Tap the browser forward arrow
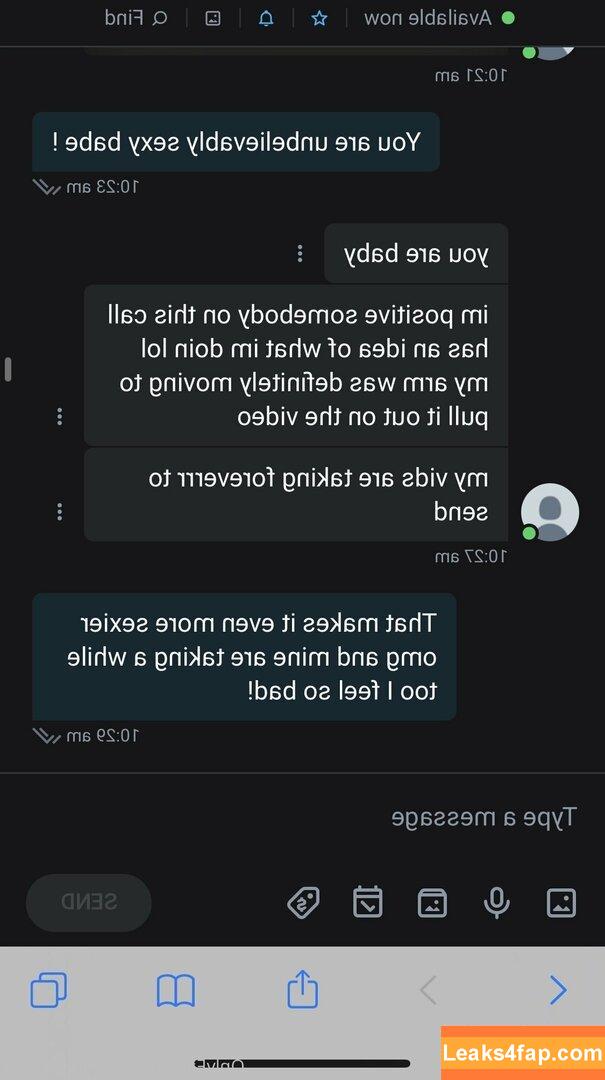The width and height of the screenshot is (605, 1080). (557, 990)
